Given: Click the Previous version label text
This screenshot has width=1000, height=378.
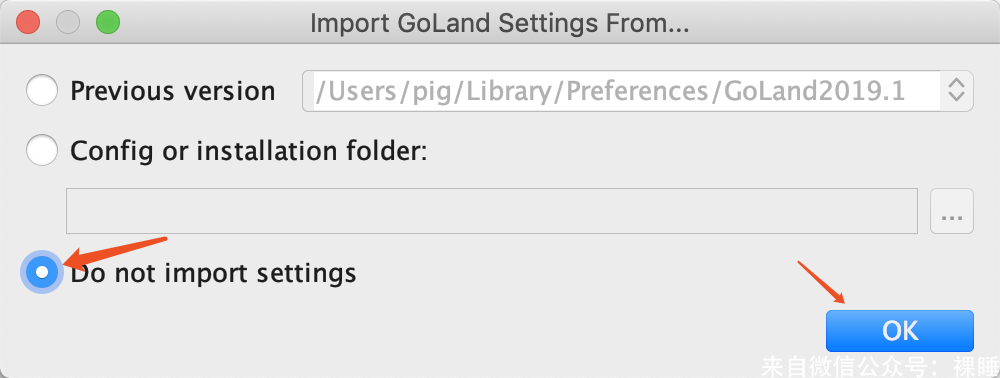Looking at the screenshot, I should [172, 91].
